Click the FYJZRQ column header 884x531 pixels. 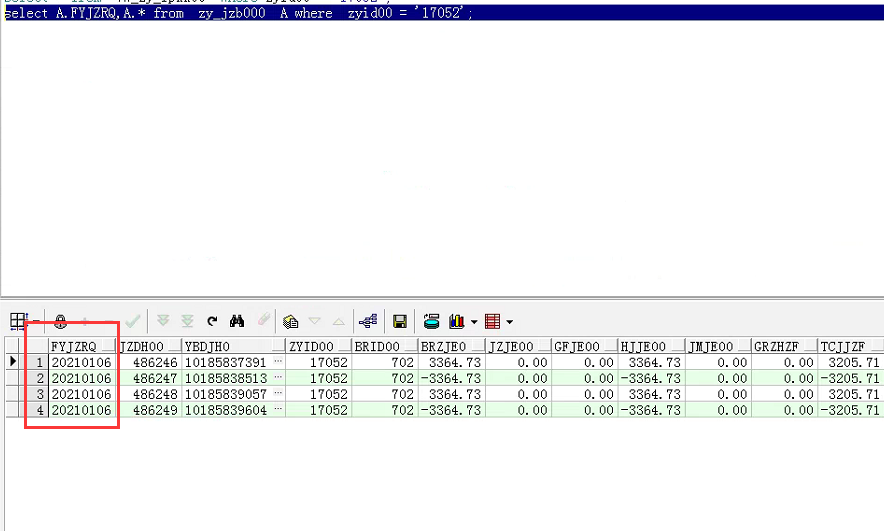tap(82, 346)
